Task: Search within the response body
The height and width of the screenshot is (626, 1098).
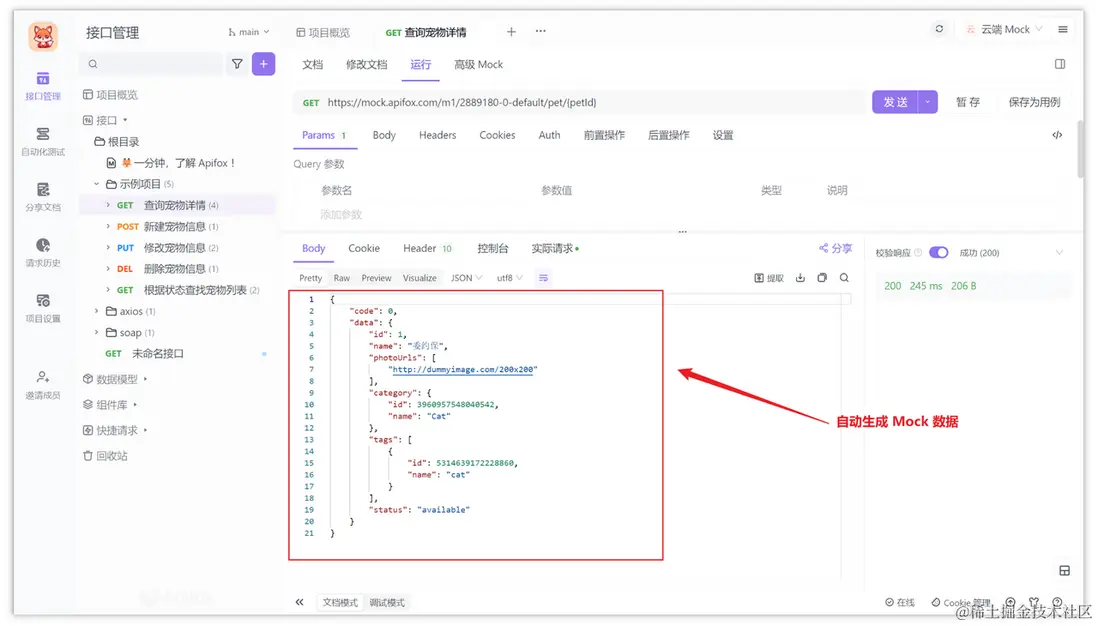Action: 845,278
